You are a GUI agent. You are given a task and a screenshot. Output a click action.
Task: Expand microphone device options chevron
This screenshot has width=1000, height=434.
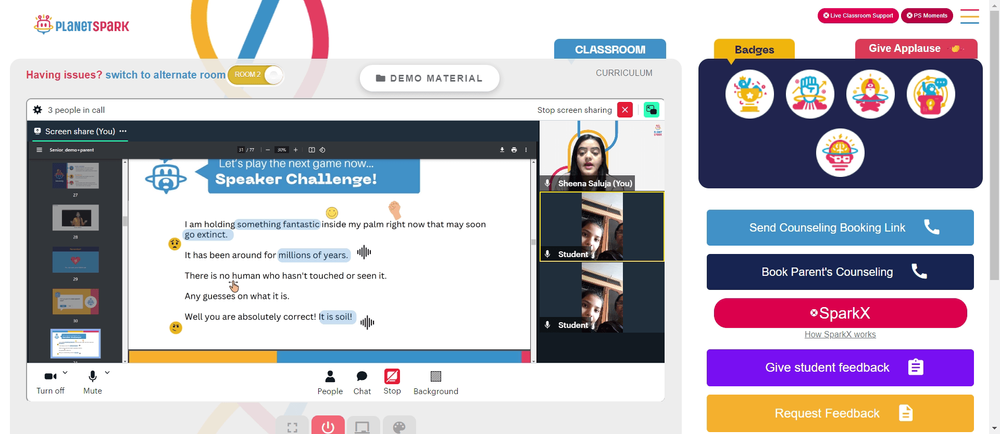tap(107, 372)
